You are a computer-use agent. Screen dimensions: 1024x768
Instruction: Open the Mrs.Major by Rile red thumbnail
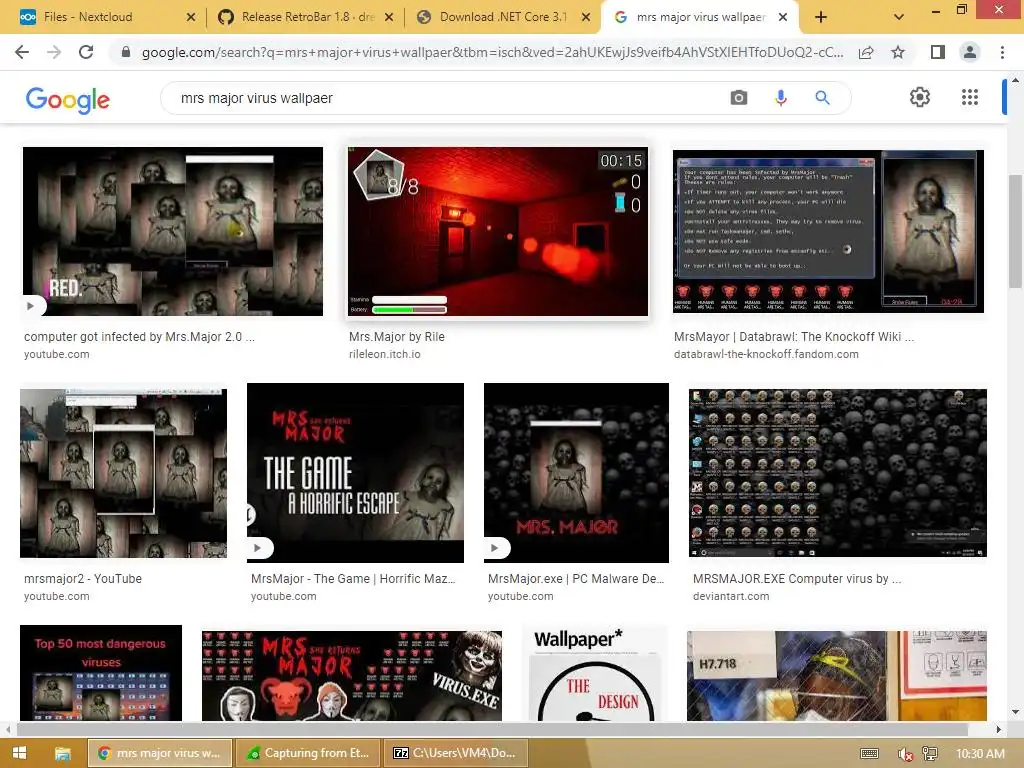(498, 231)
